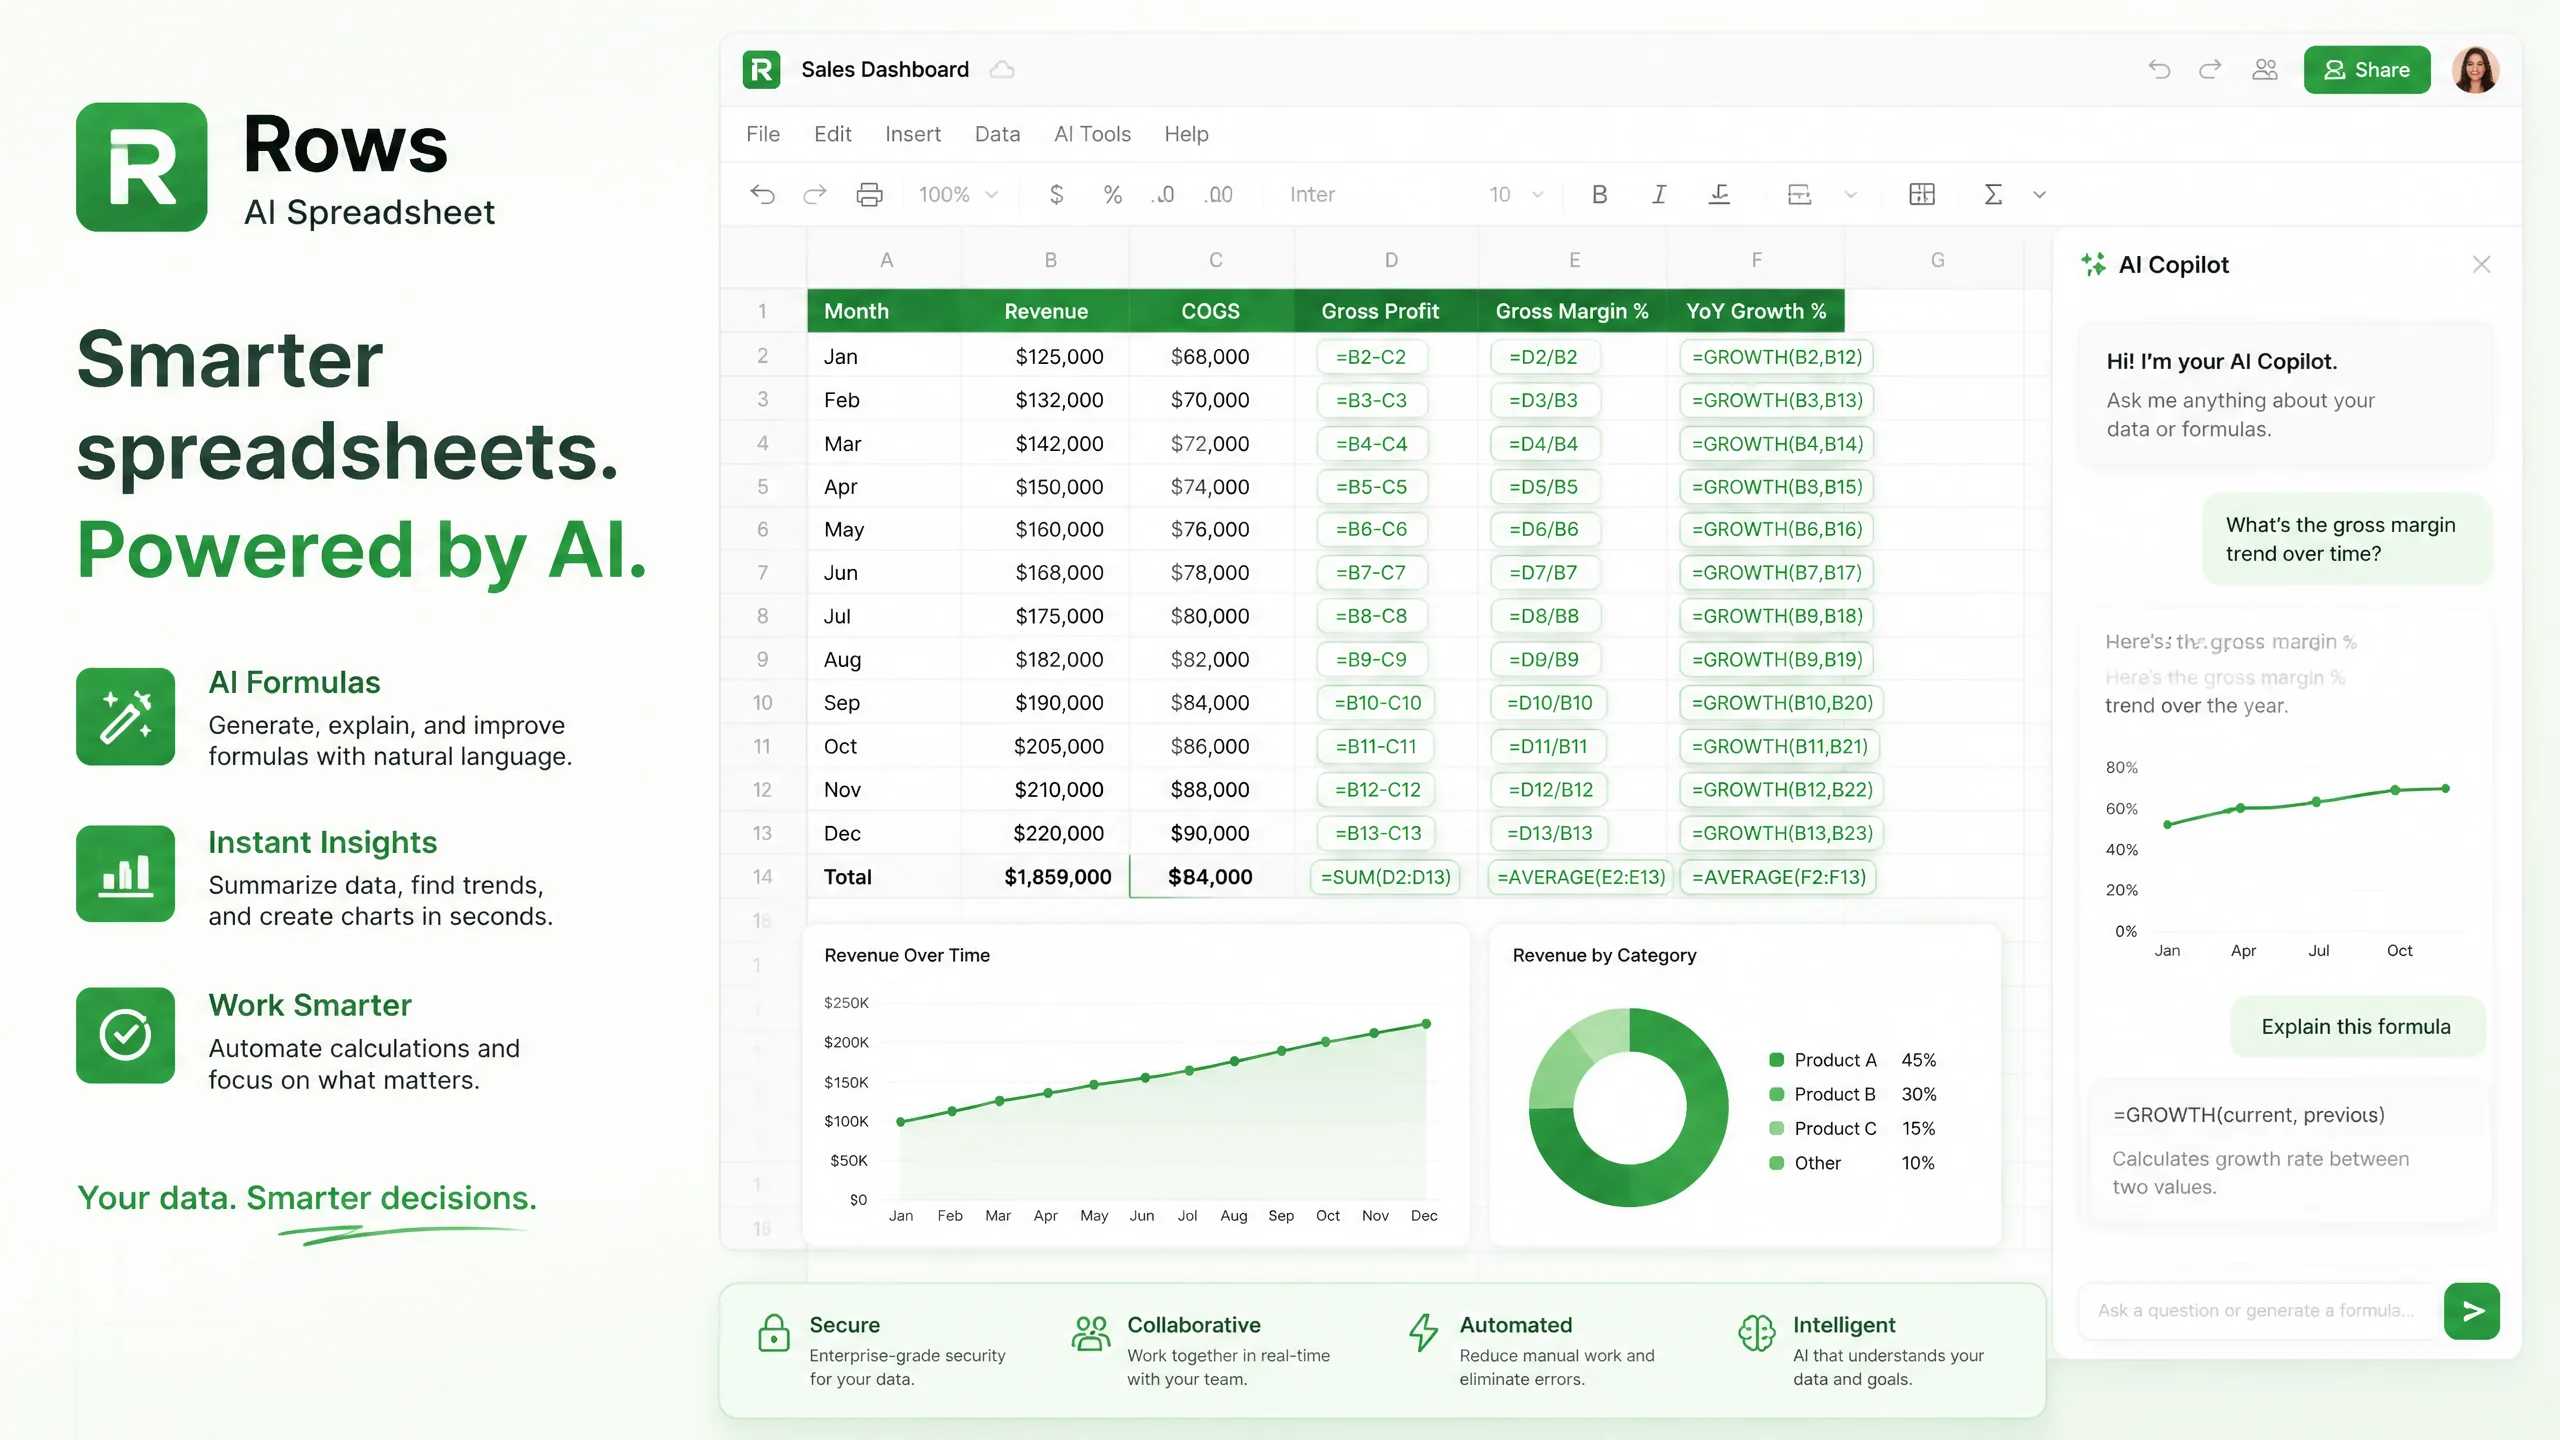This screenshot has height=1440, width=2560.
Task: Open the Edit menu
Action: 832,134
